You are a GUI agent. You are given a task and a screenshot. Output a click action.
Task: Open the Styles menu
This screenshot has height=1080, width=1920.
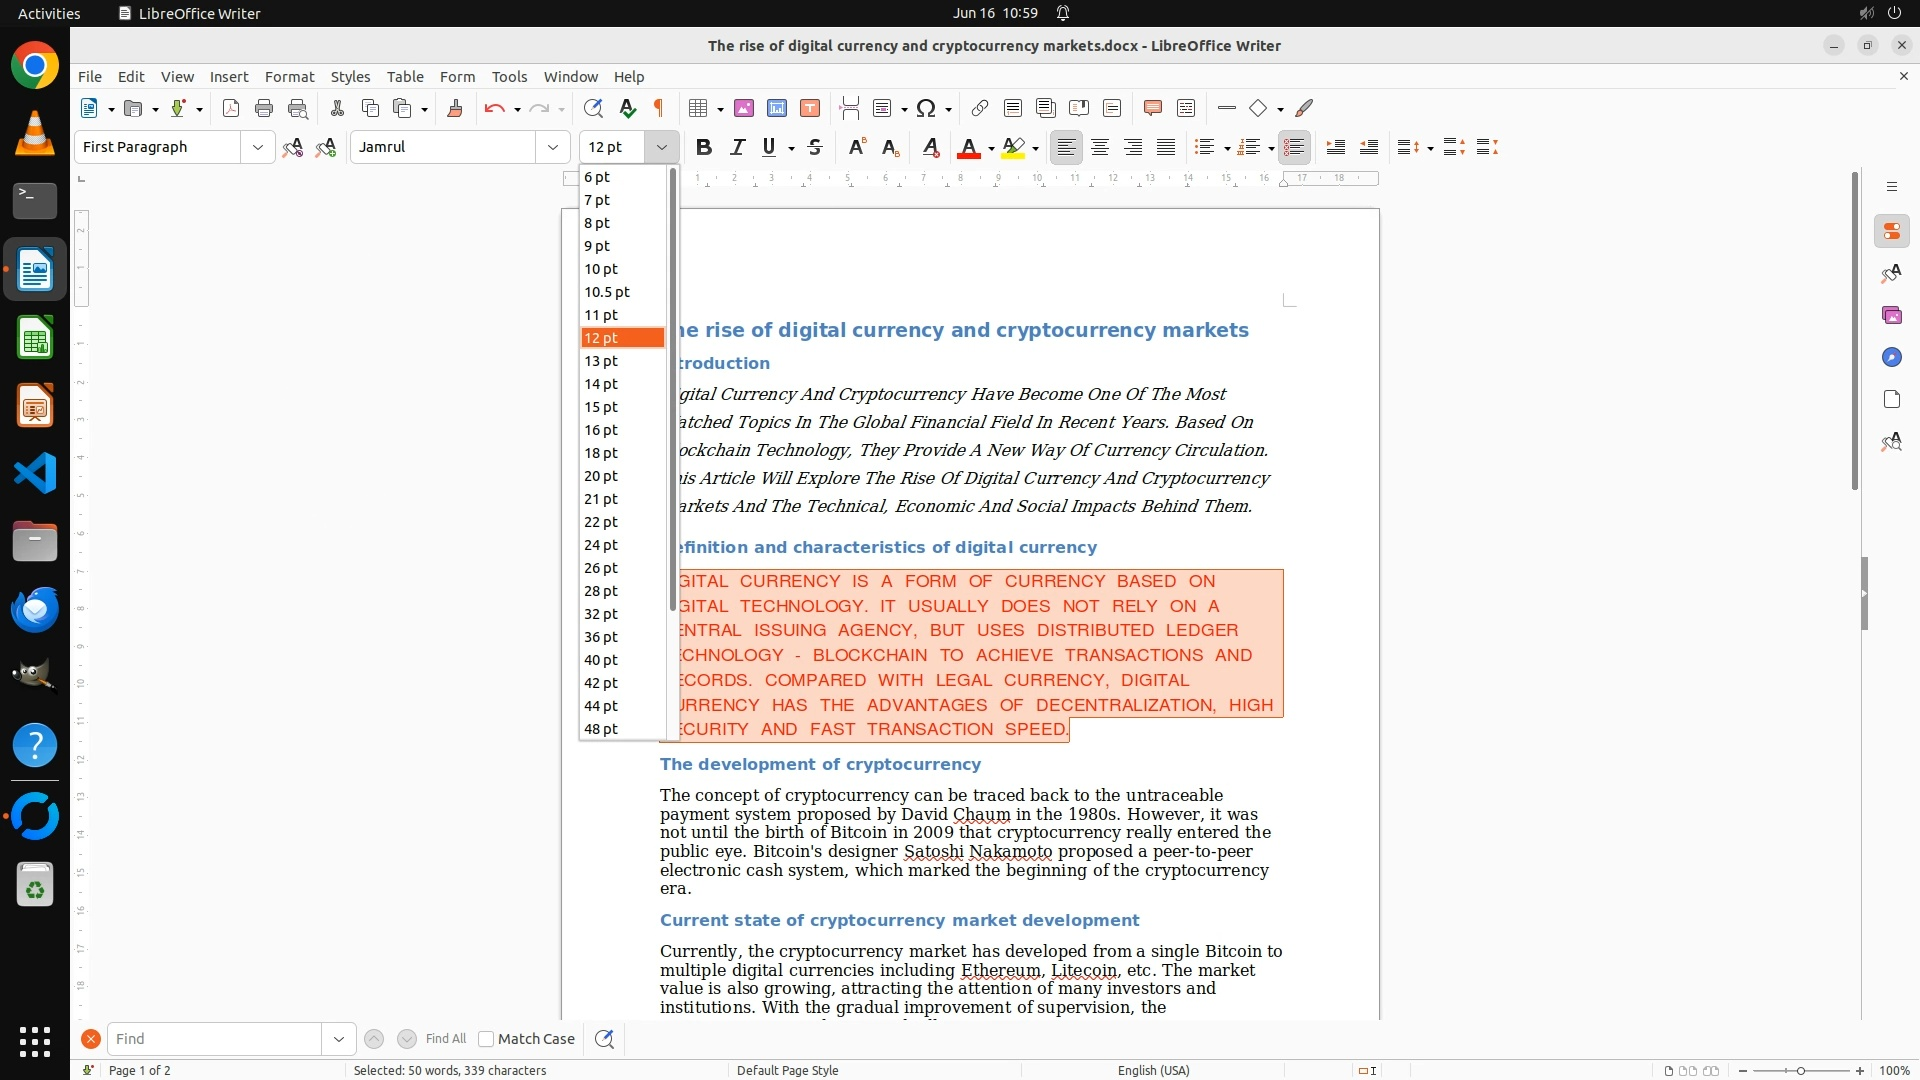(x=350, y=76)
